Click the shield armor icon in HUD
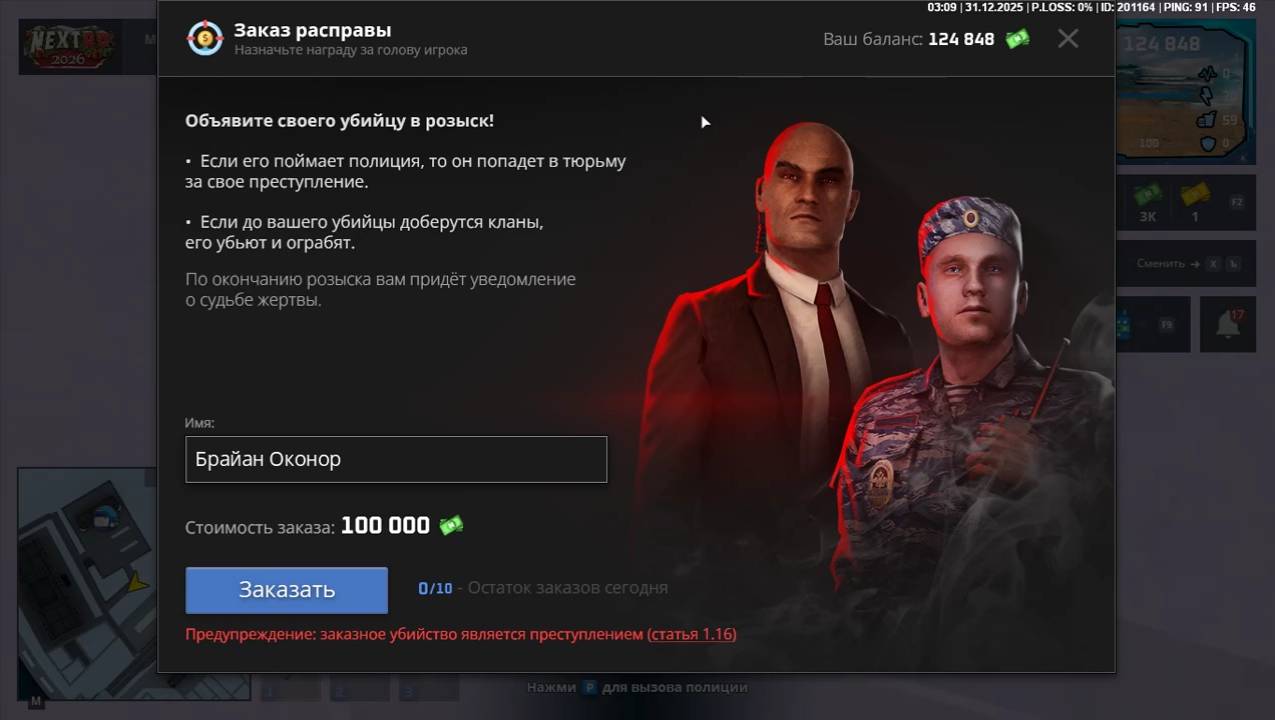The width and height of the screenshot is (1275, 720). 1207,144
